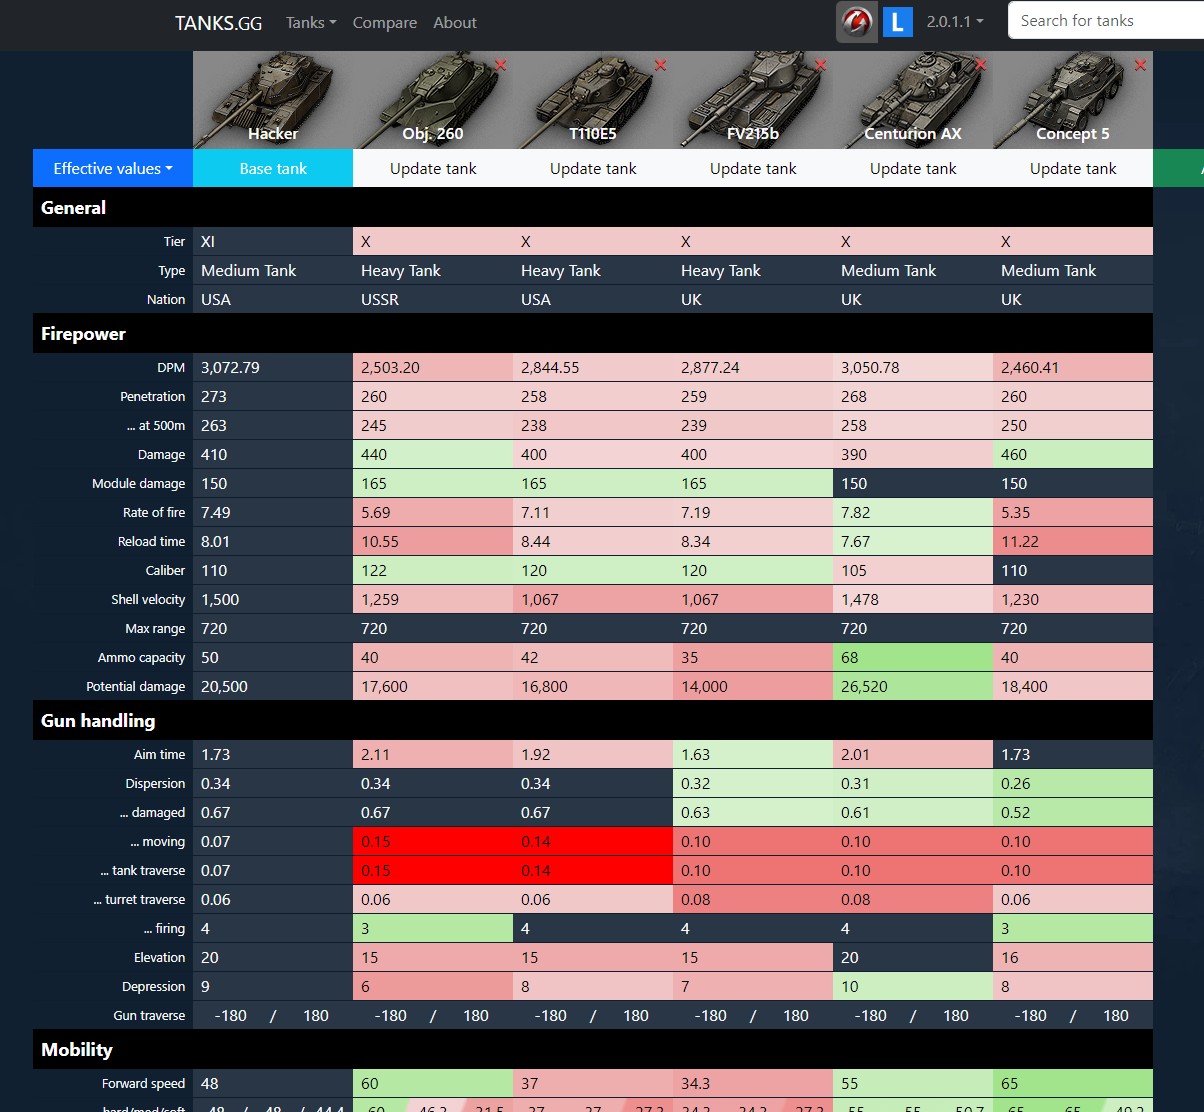Click the Mobility section header
The image size is (1204, 1112).
click(593, 1049)
